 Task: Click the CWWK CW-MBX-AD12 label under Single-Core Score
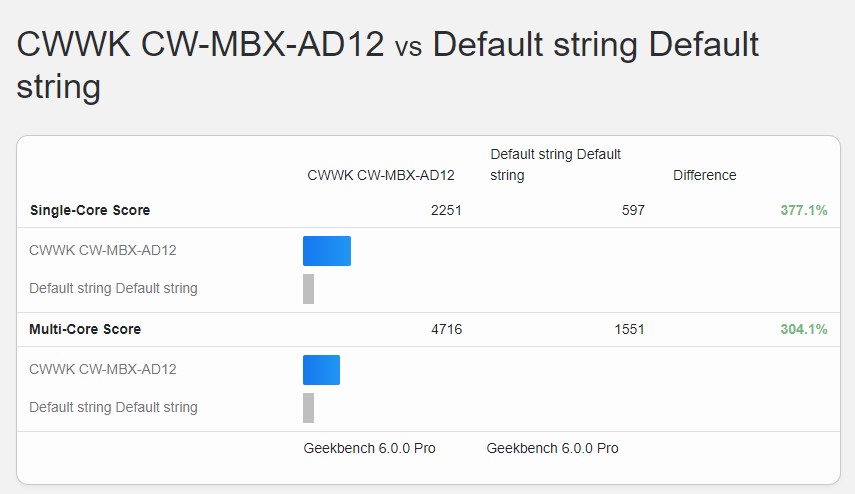pos(103,250)
